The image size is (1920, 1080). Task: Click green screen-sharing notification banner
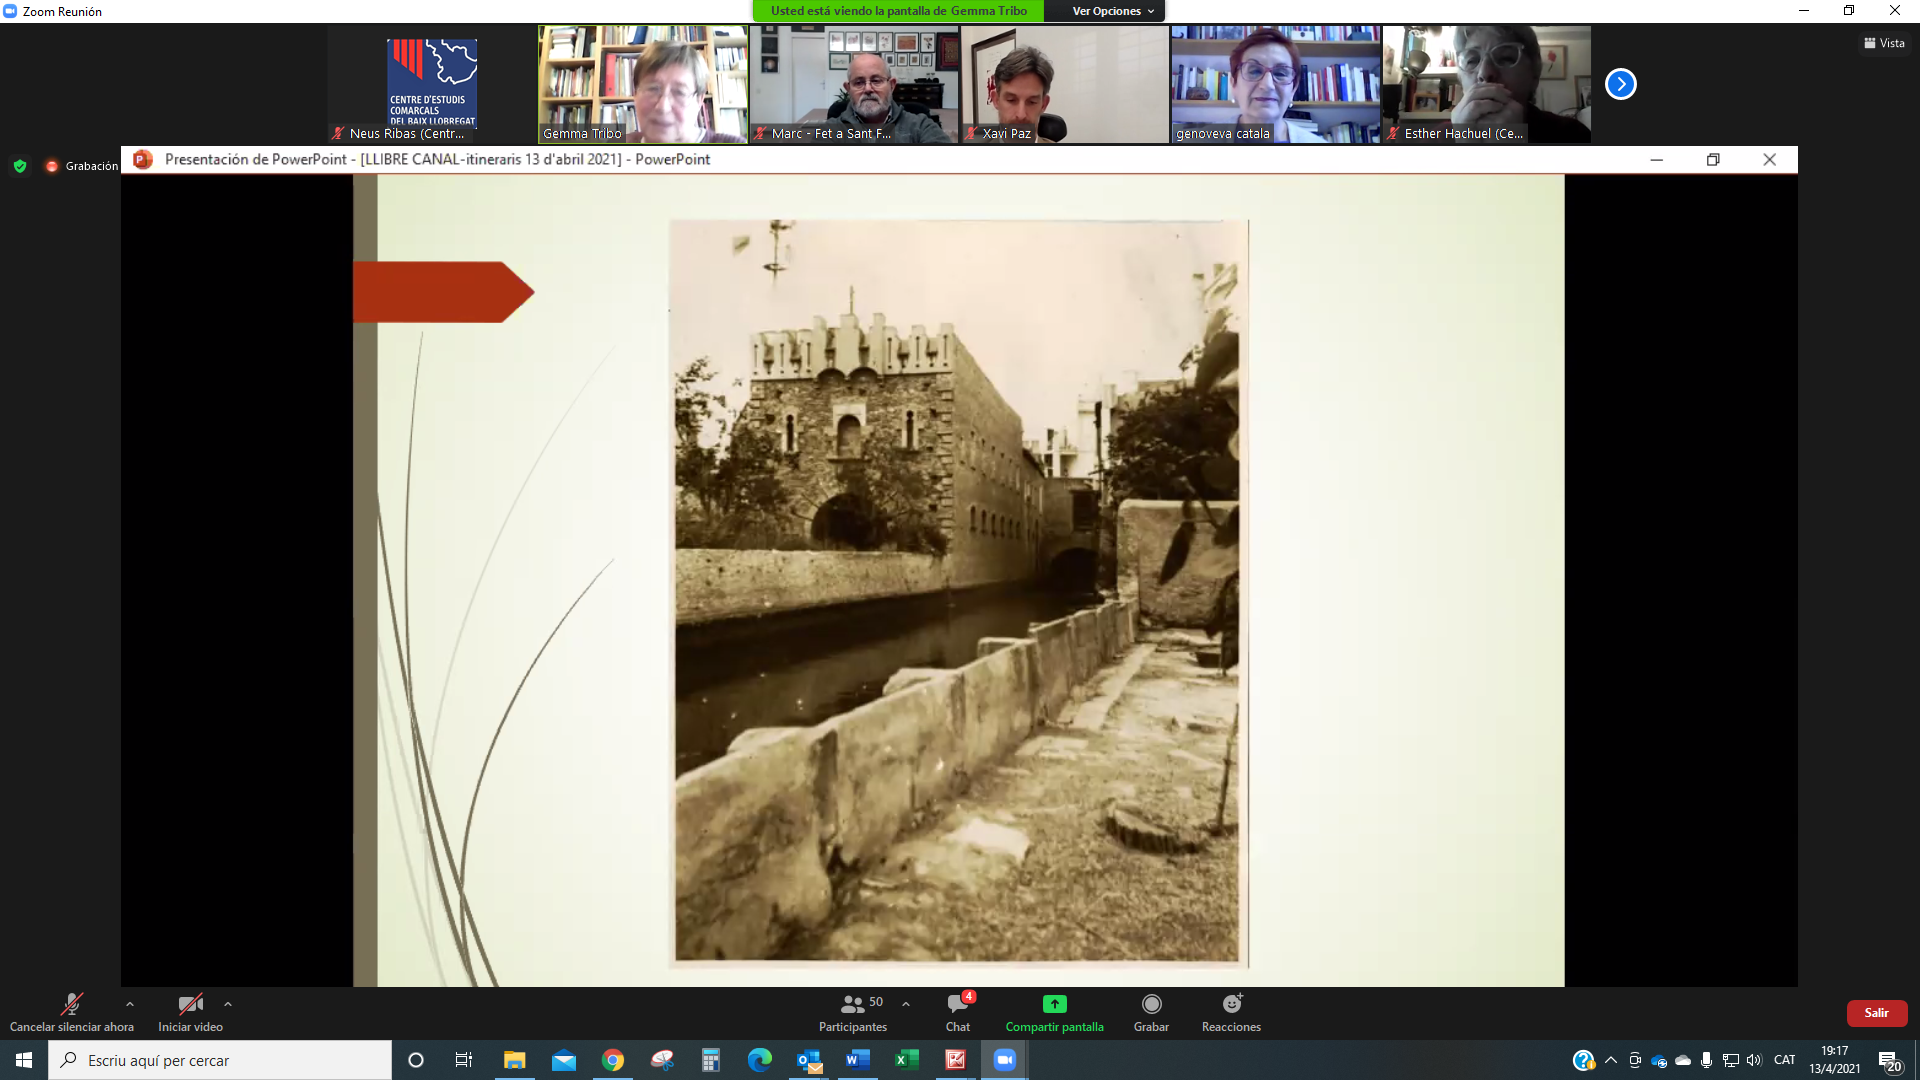tap(898, 11)
